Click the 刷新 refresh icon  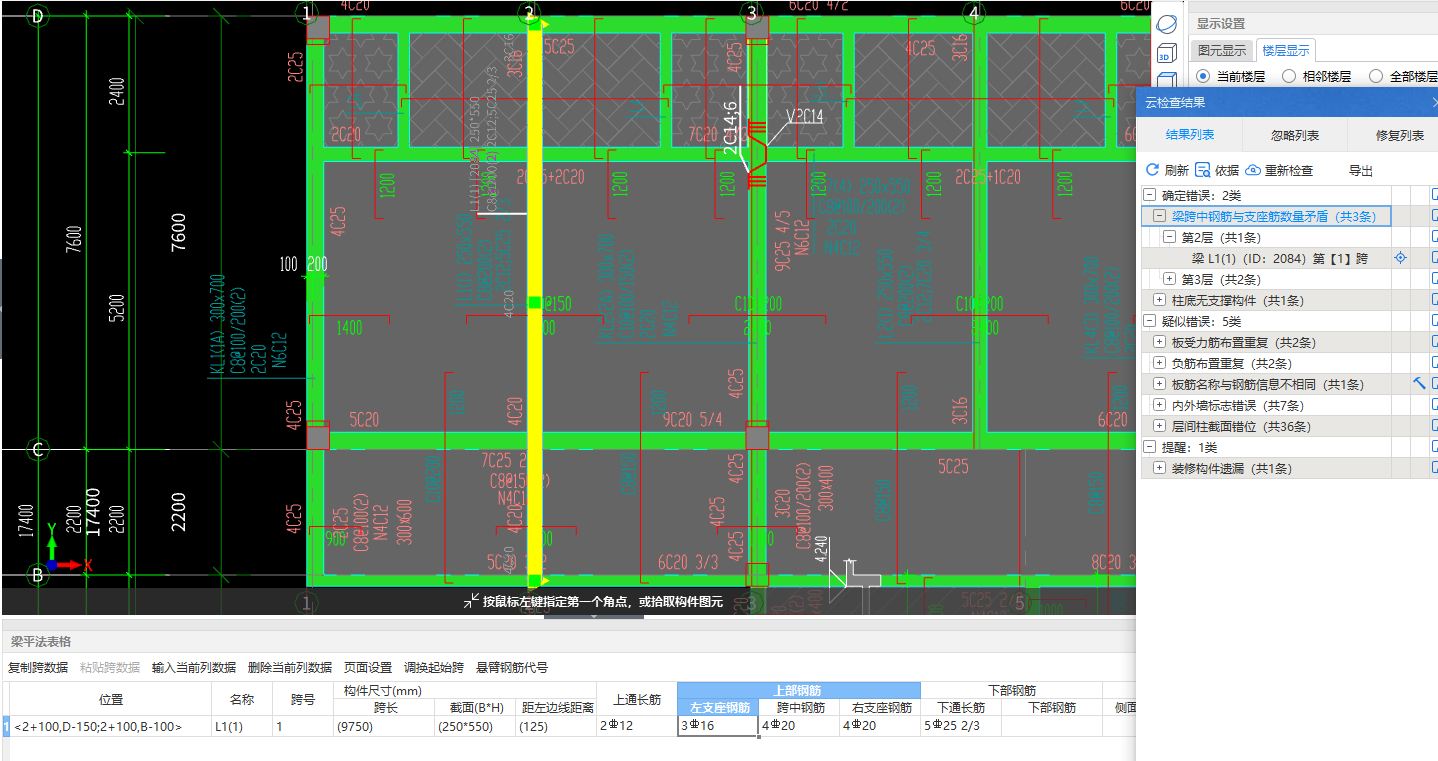click(x=1152, y=170)
